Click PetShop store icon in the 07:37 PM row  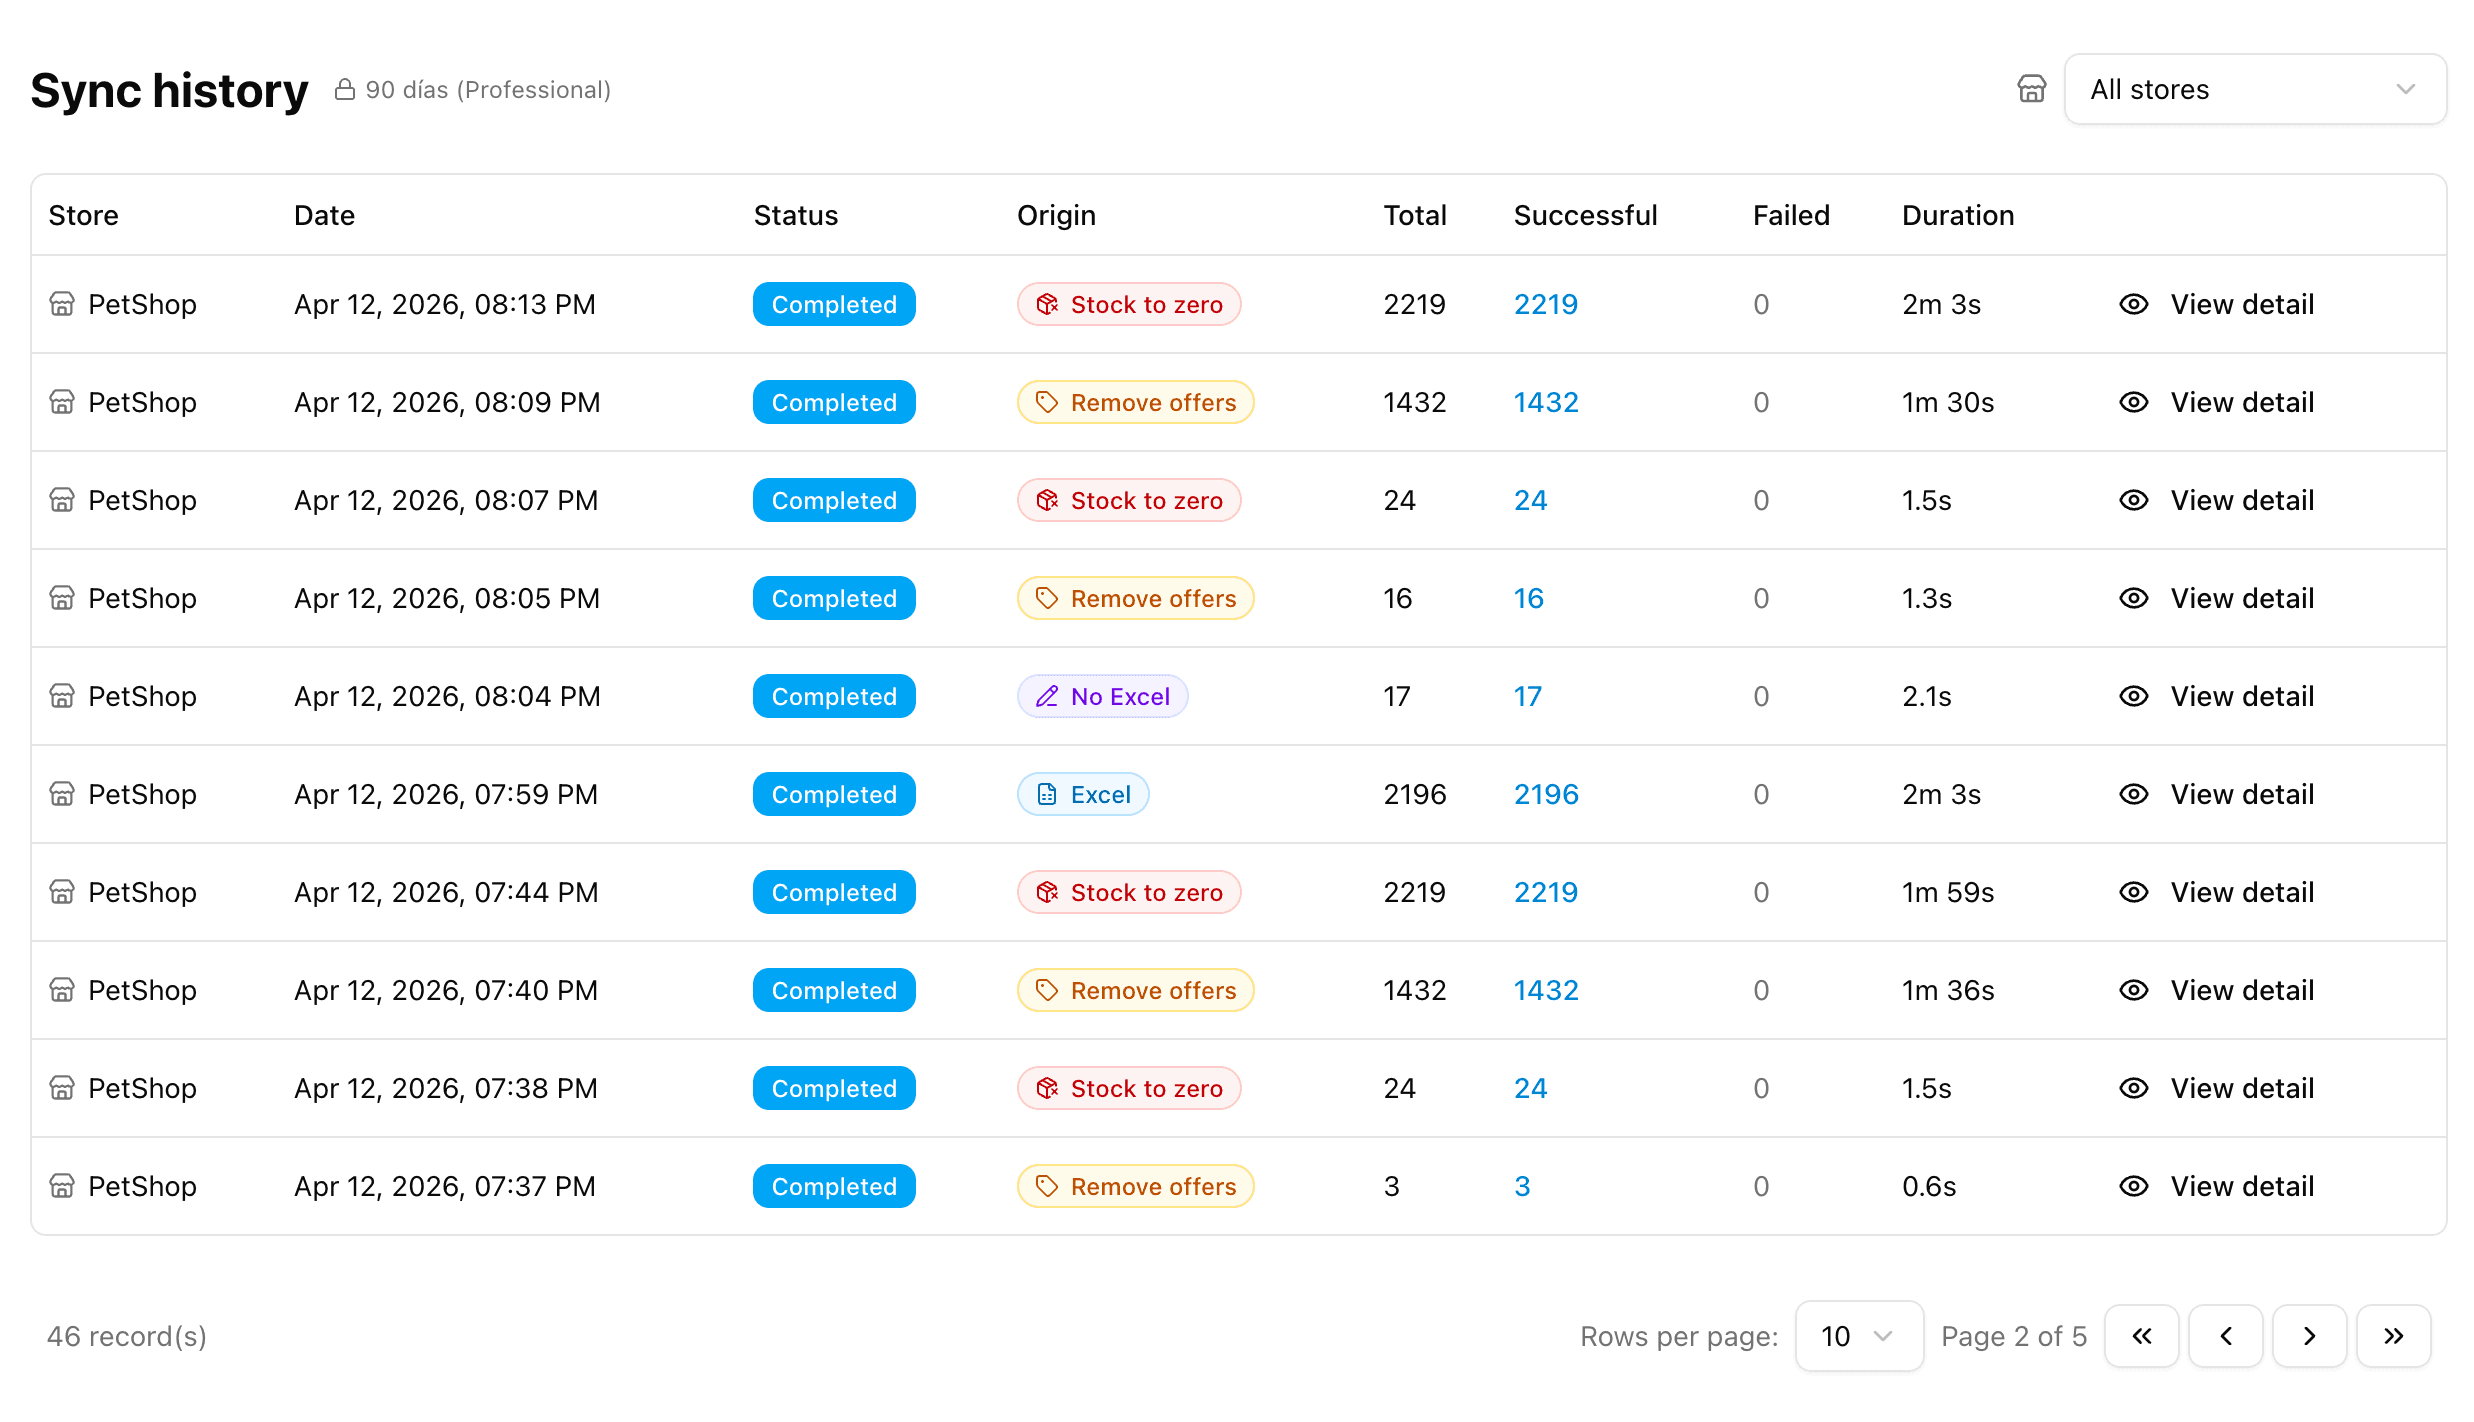[62, 1186]
